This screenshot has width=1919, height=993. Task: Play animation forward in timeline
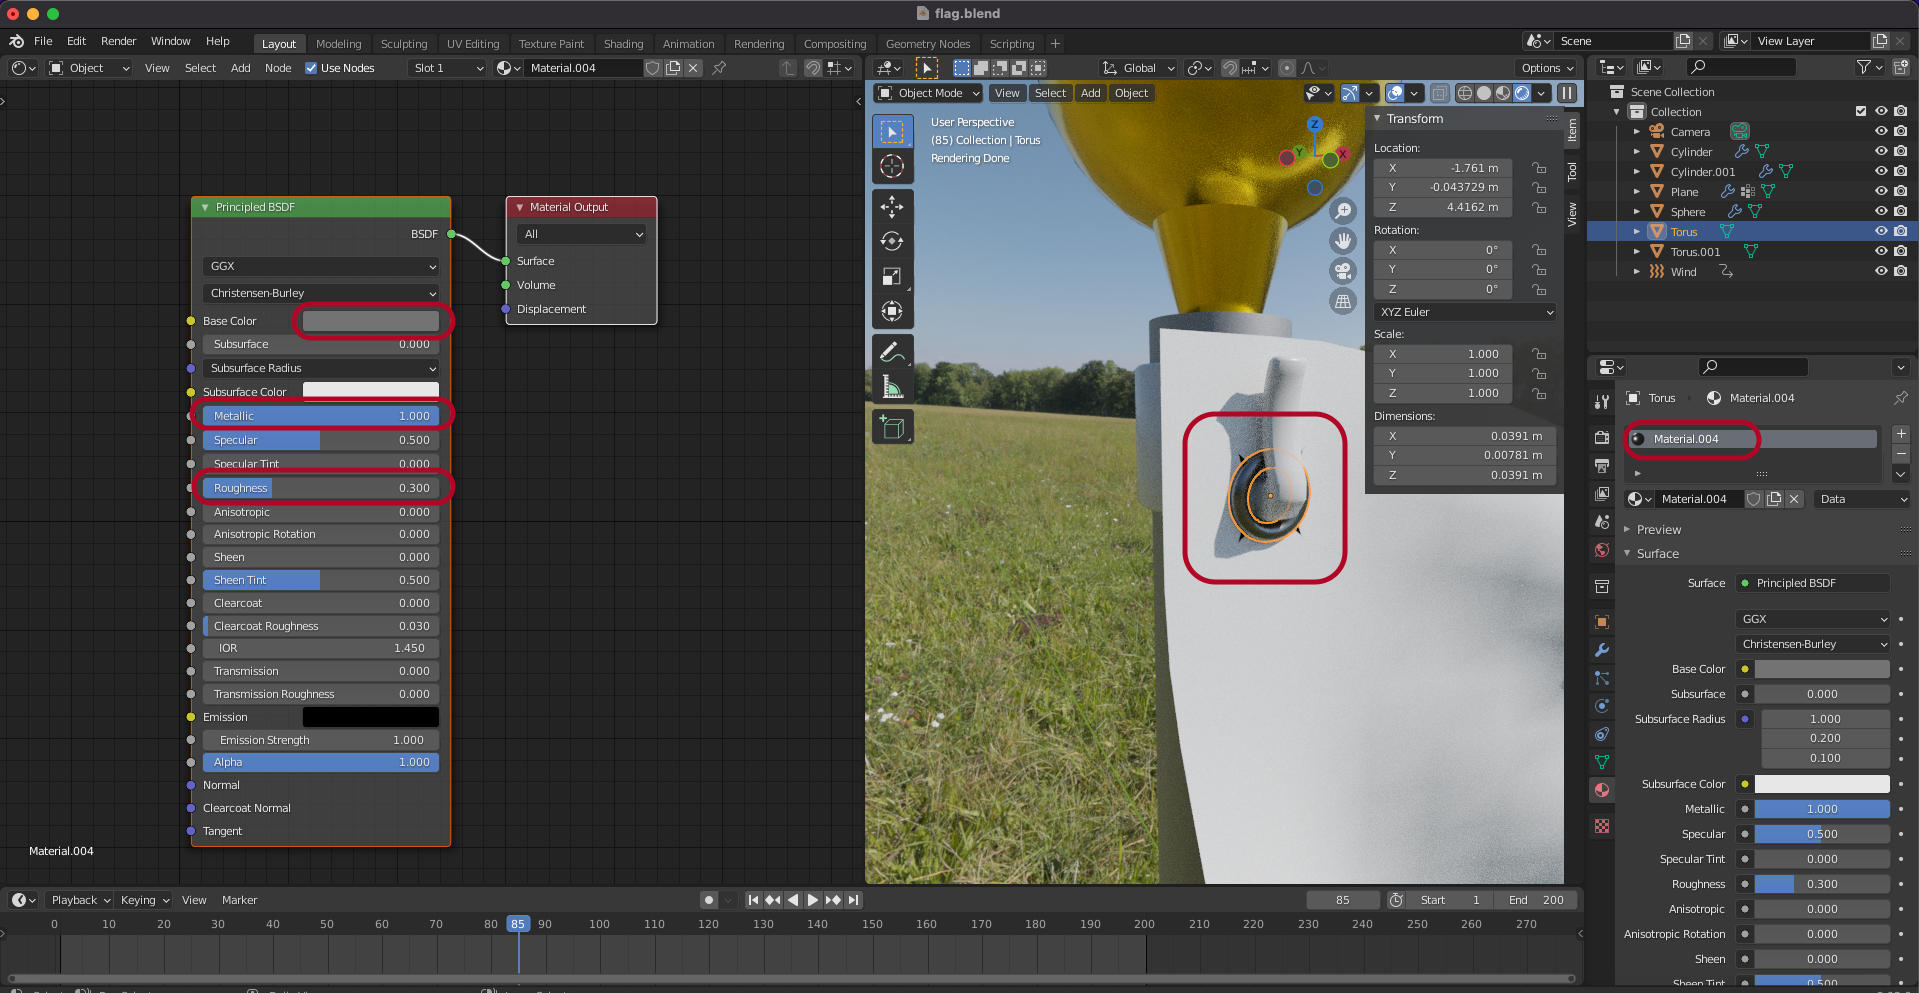click(813, 900)
